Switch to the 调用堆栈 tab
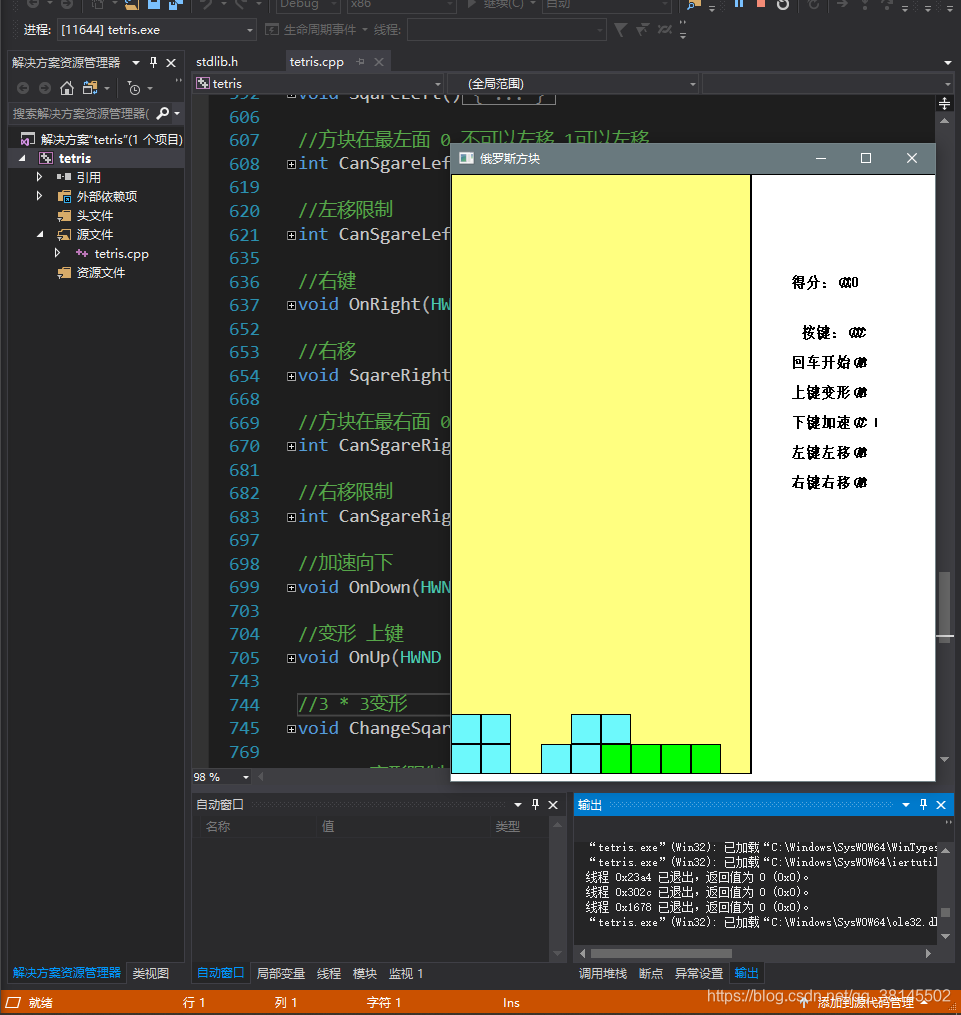Image resolution: width=961 pixels, height=1015 pixels. (x=602, y=973)
